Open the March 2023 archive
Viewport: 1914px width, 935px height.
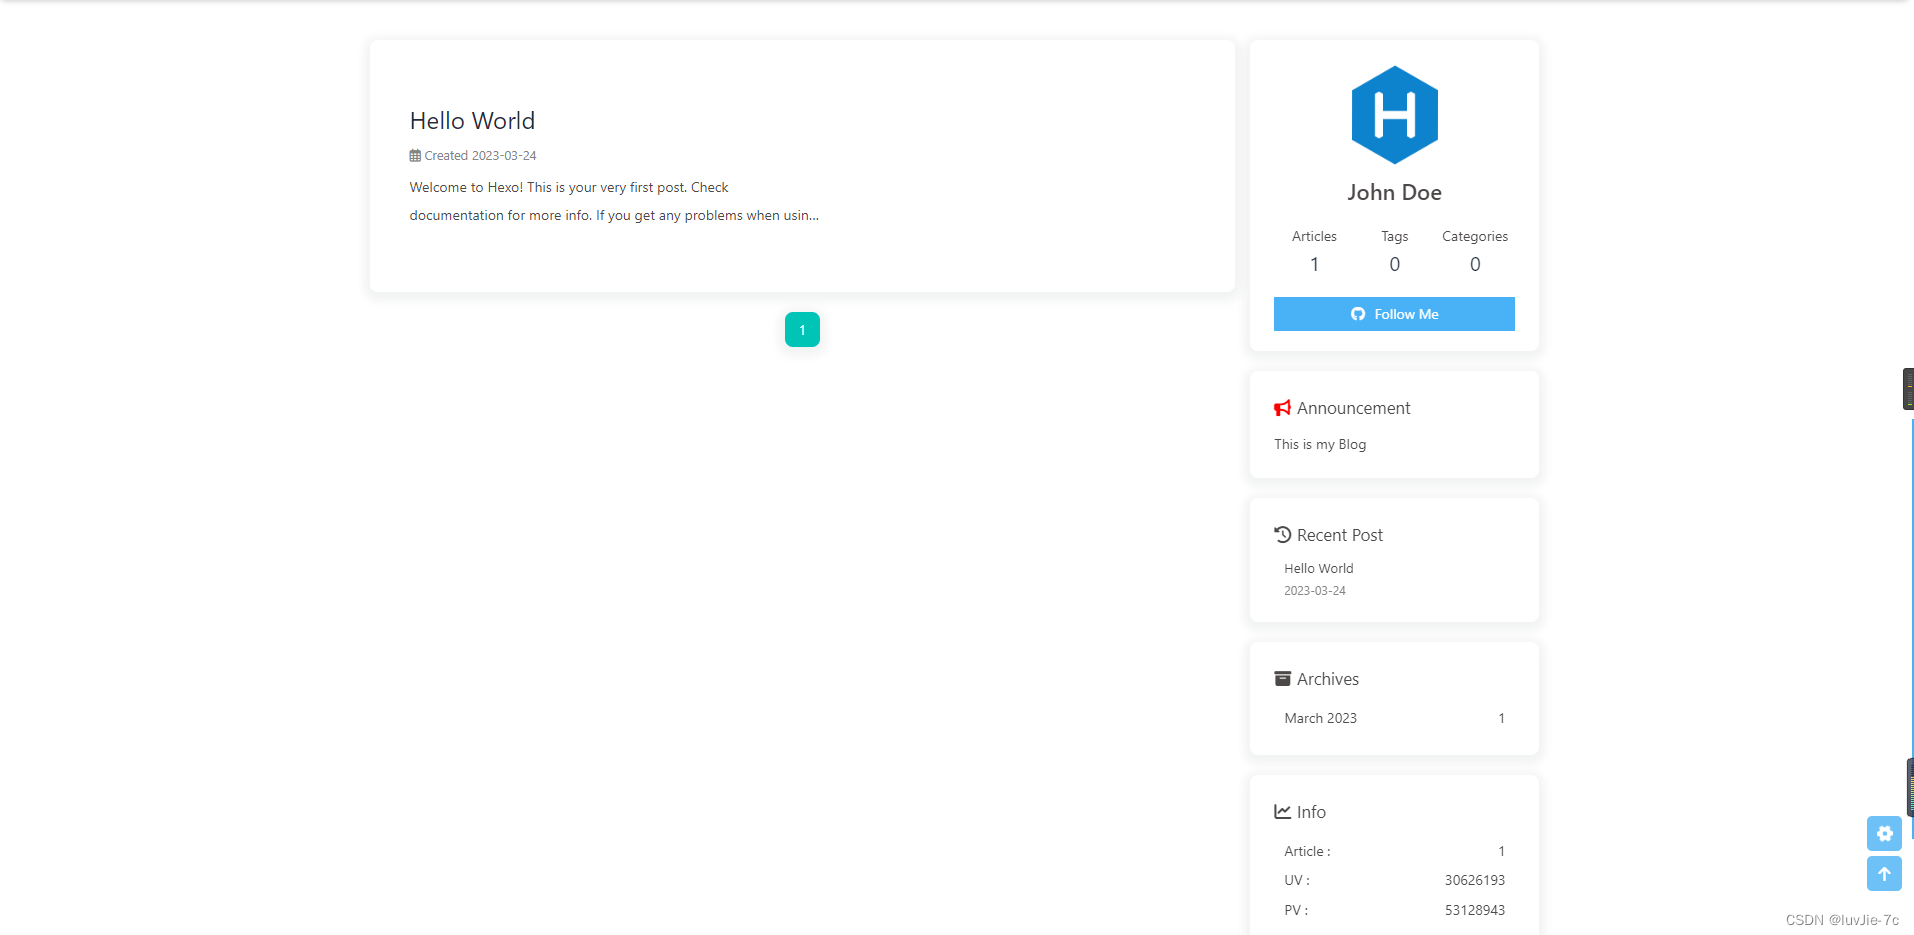tap(1320, 717)
